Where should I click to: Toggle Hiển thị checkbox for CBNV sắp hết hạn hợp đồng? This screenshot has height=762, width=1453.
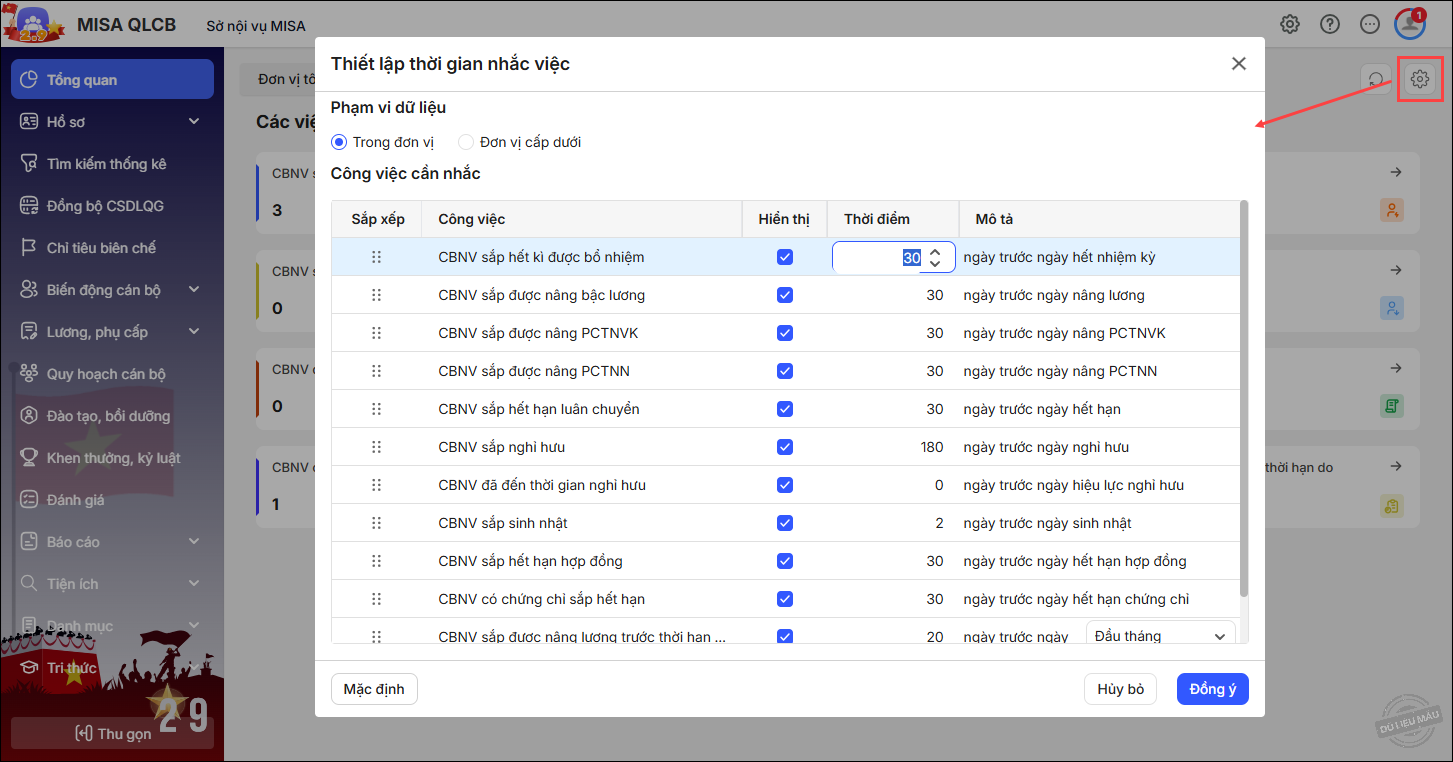(785, 561)
